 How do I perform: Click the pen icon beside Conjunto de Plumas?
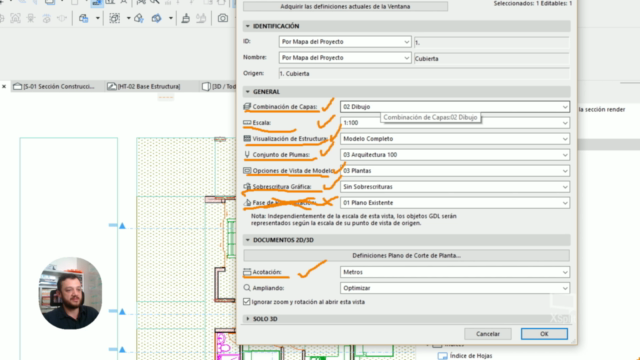click(x=247, y=155)
